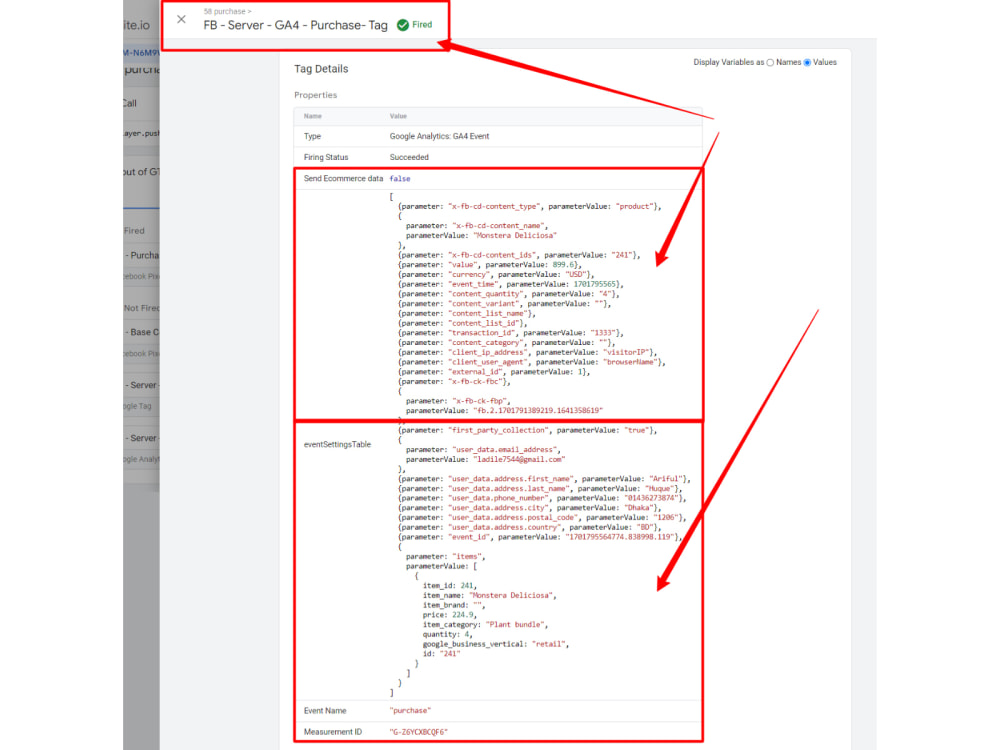
Task: Click the 'Name' column header
Action: click(x=312, y=116)
